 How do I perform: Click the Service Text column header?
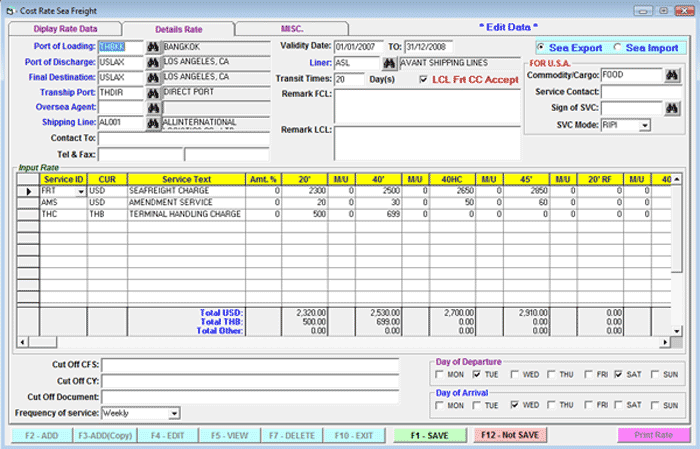[x=186, y=179]
